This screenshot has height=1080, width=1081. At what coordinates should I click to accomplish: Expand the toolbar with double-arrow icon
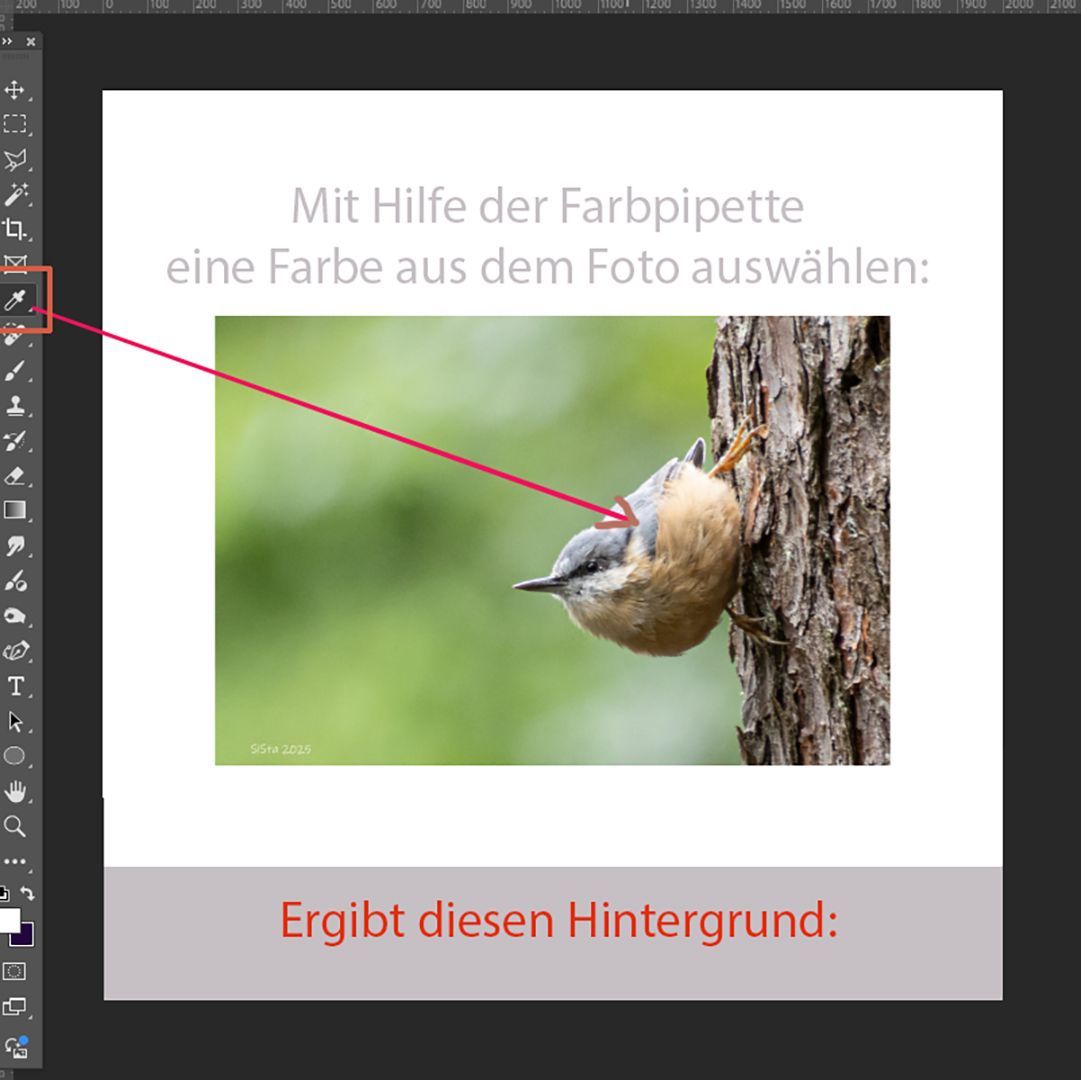click(x=7, y=42)
